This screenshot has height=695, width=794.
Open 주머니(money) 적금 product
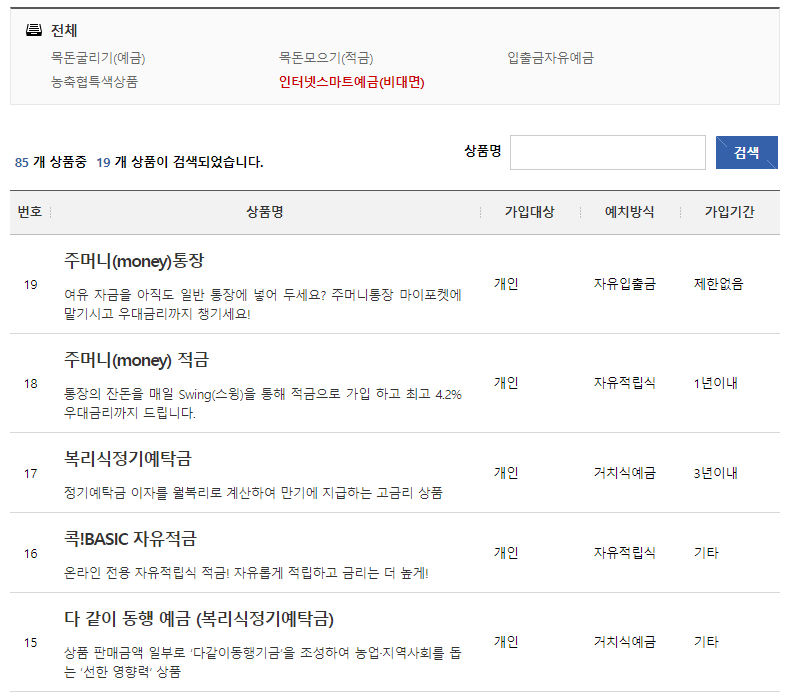pyautogui.click(x=137, y=360)
